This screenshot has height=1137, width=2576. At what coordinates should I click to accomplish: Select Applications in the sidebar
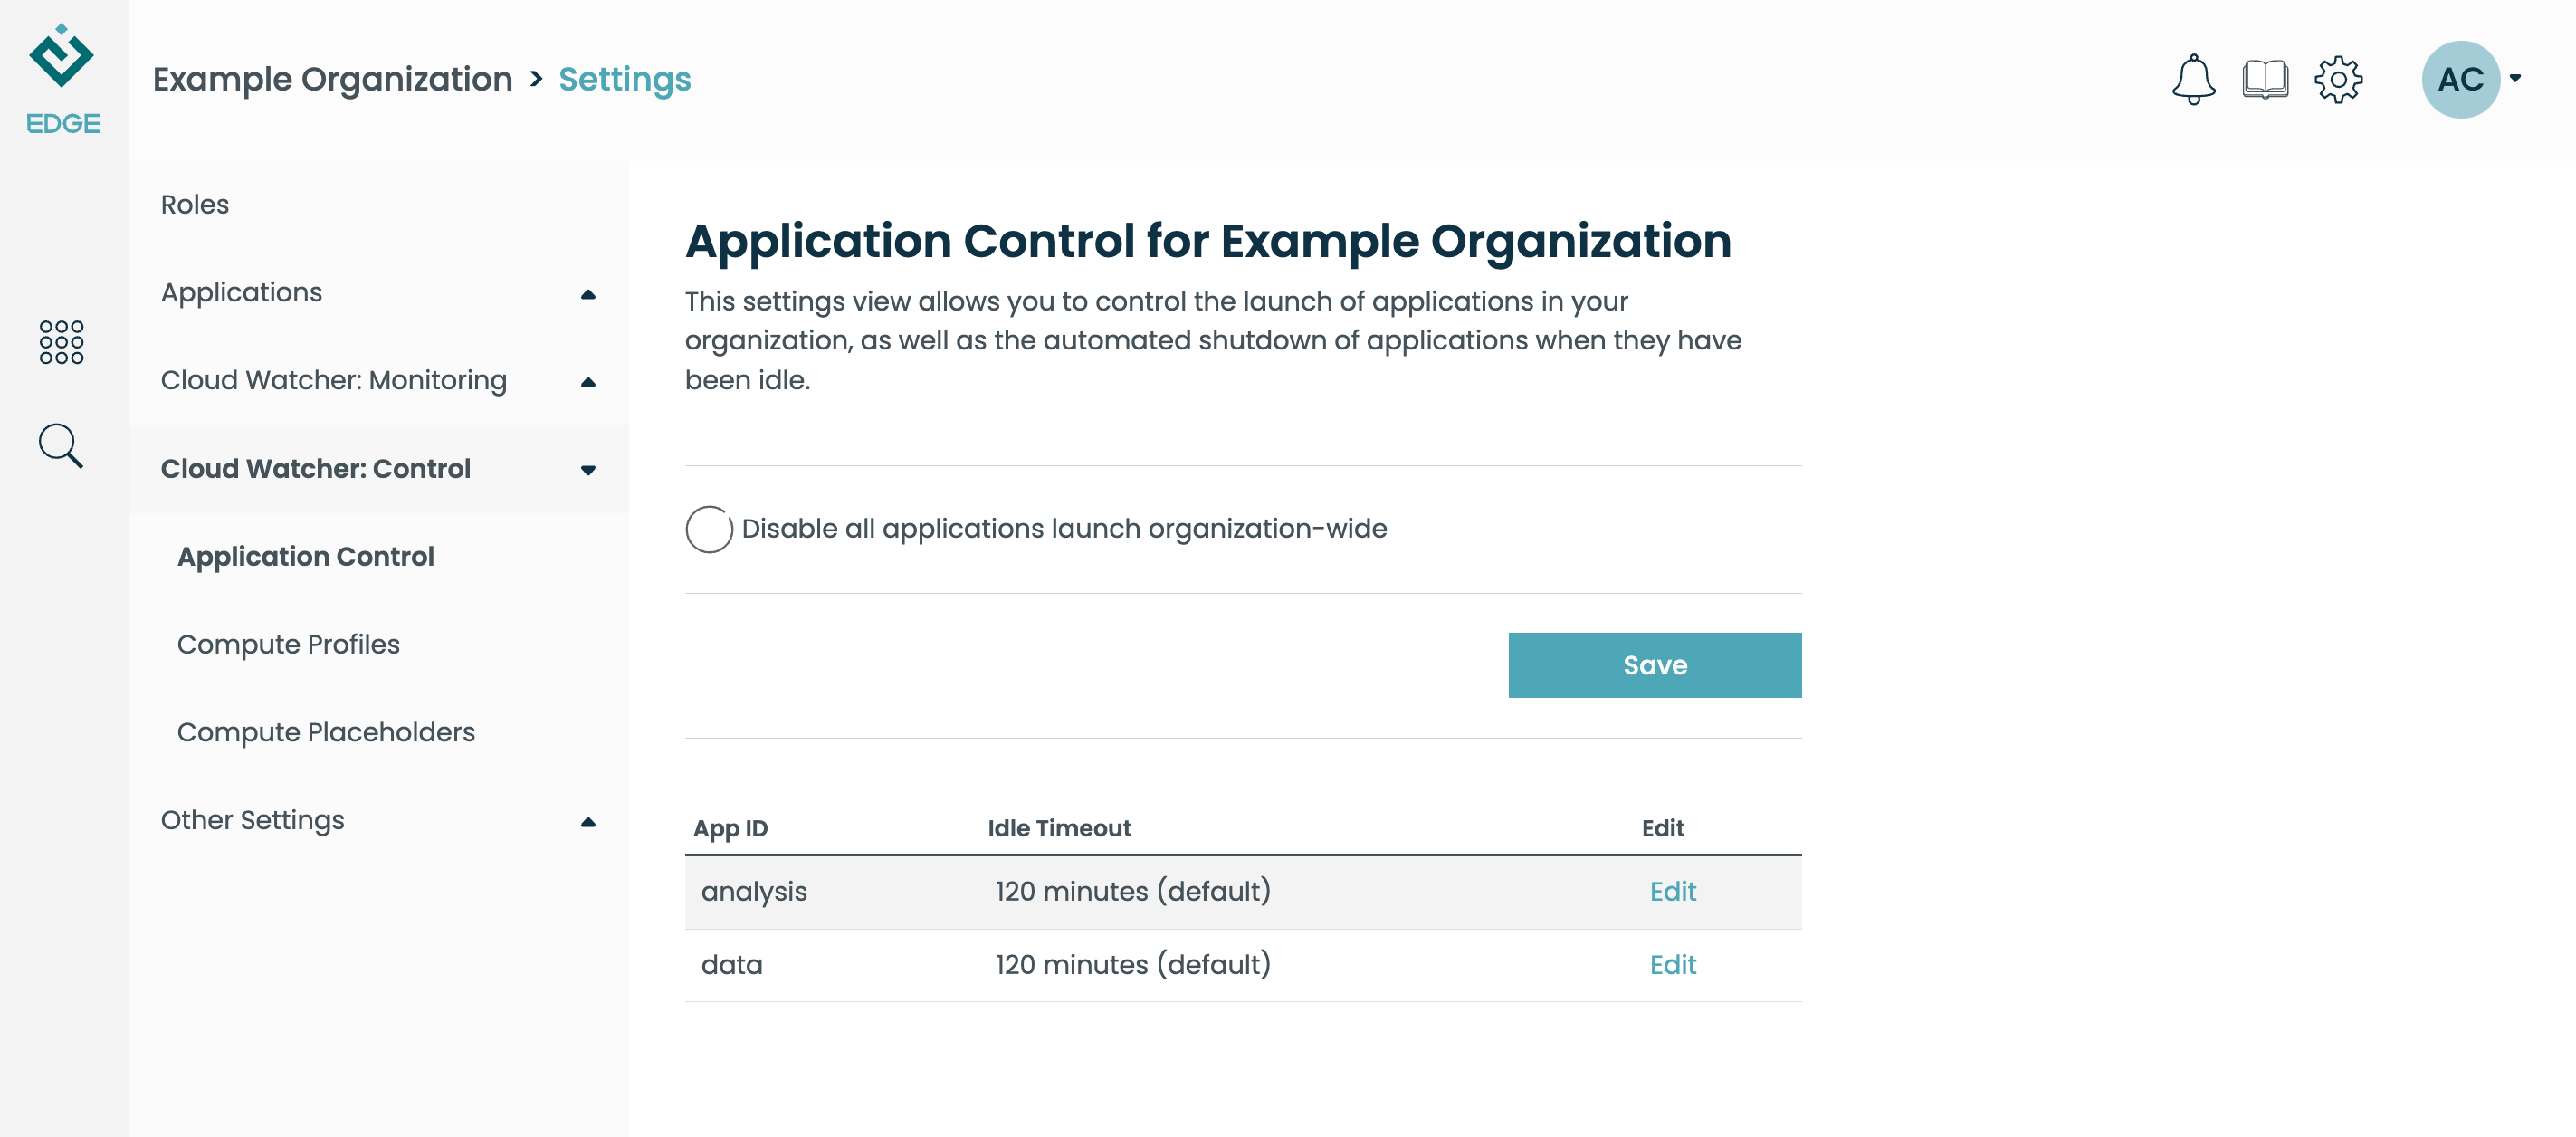(241, 292)
